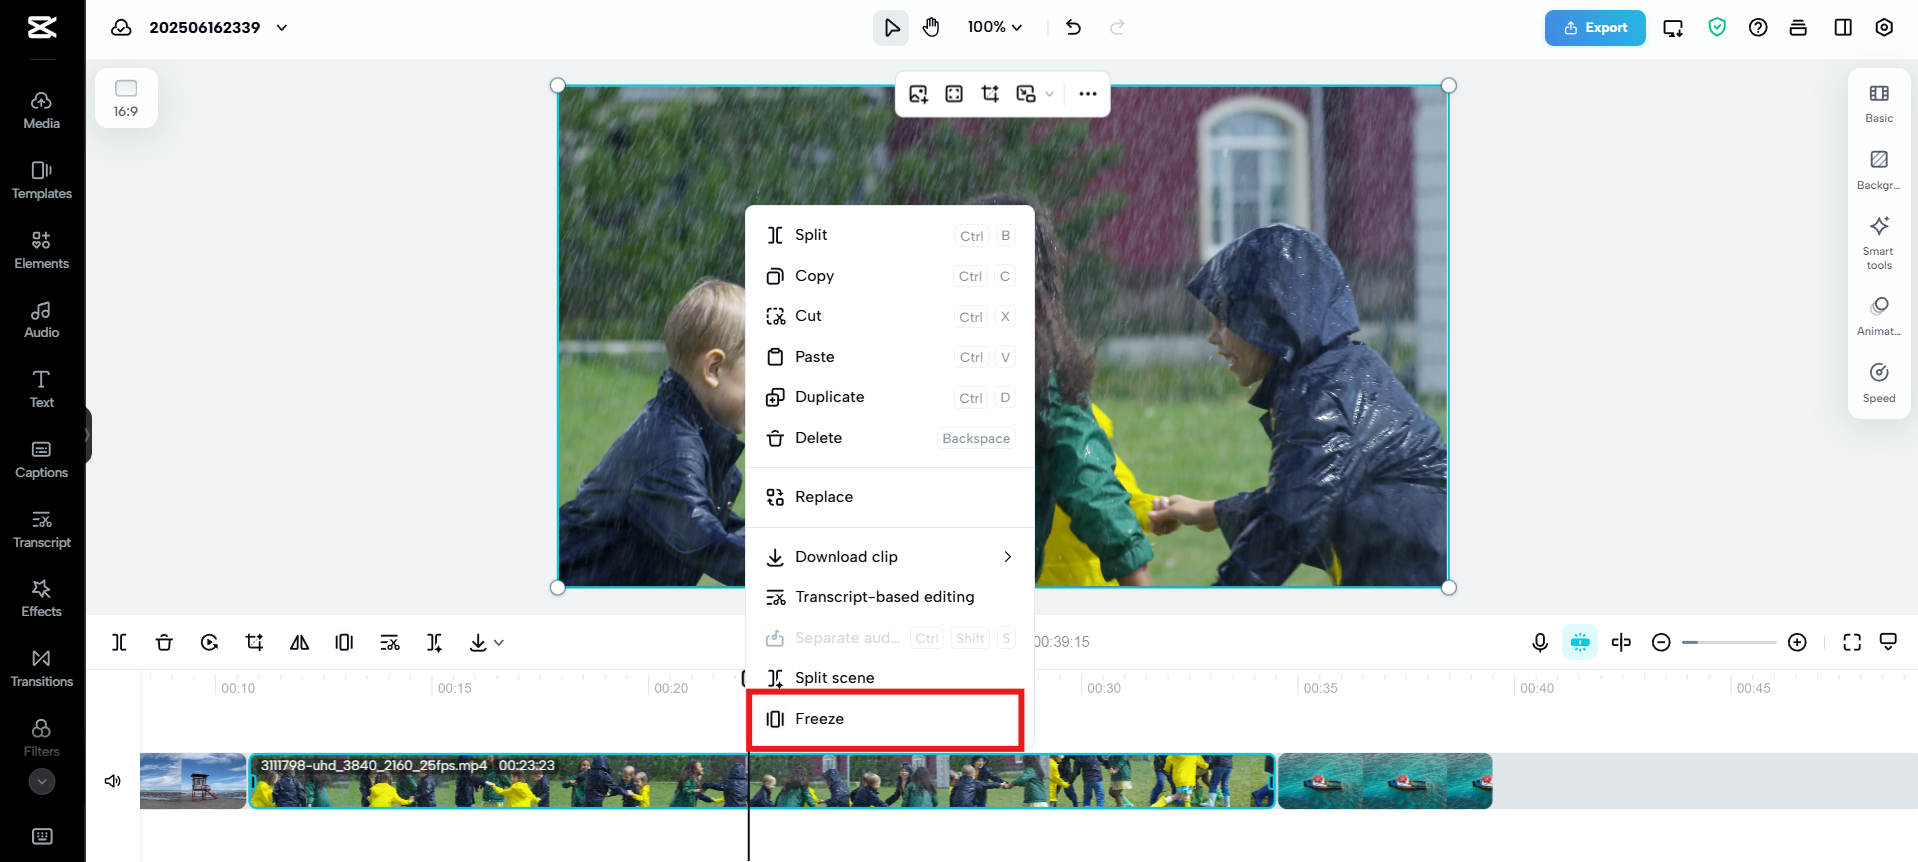Choose Split from the context menu
Screen dimensions: 1918x862
(890, 235)
